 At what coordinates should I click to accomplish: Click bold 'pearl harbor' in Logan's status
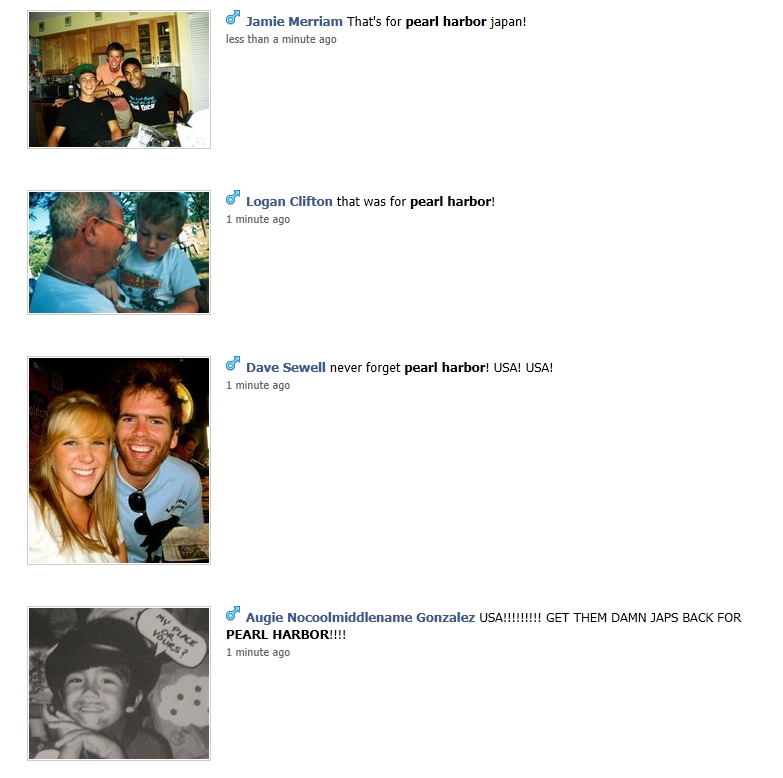click(451, 202)
